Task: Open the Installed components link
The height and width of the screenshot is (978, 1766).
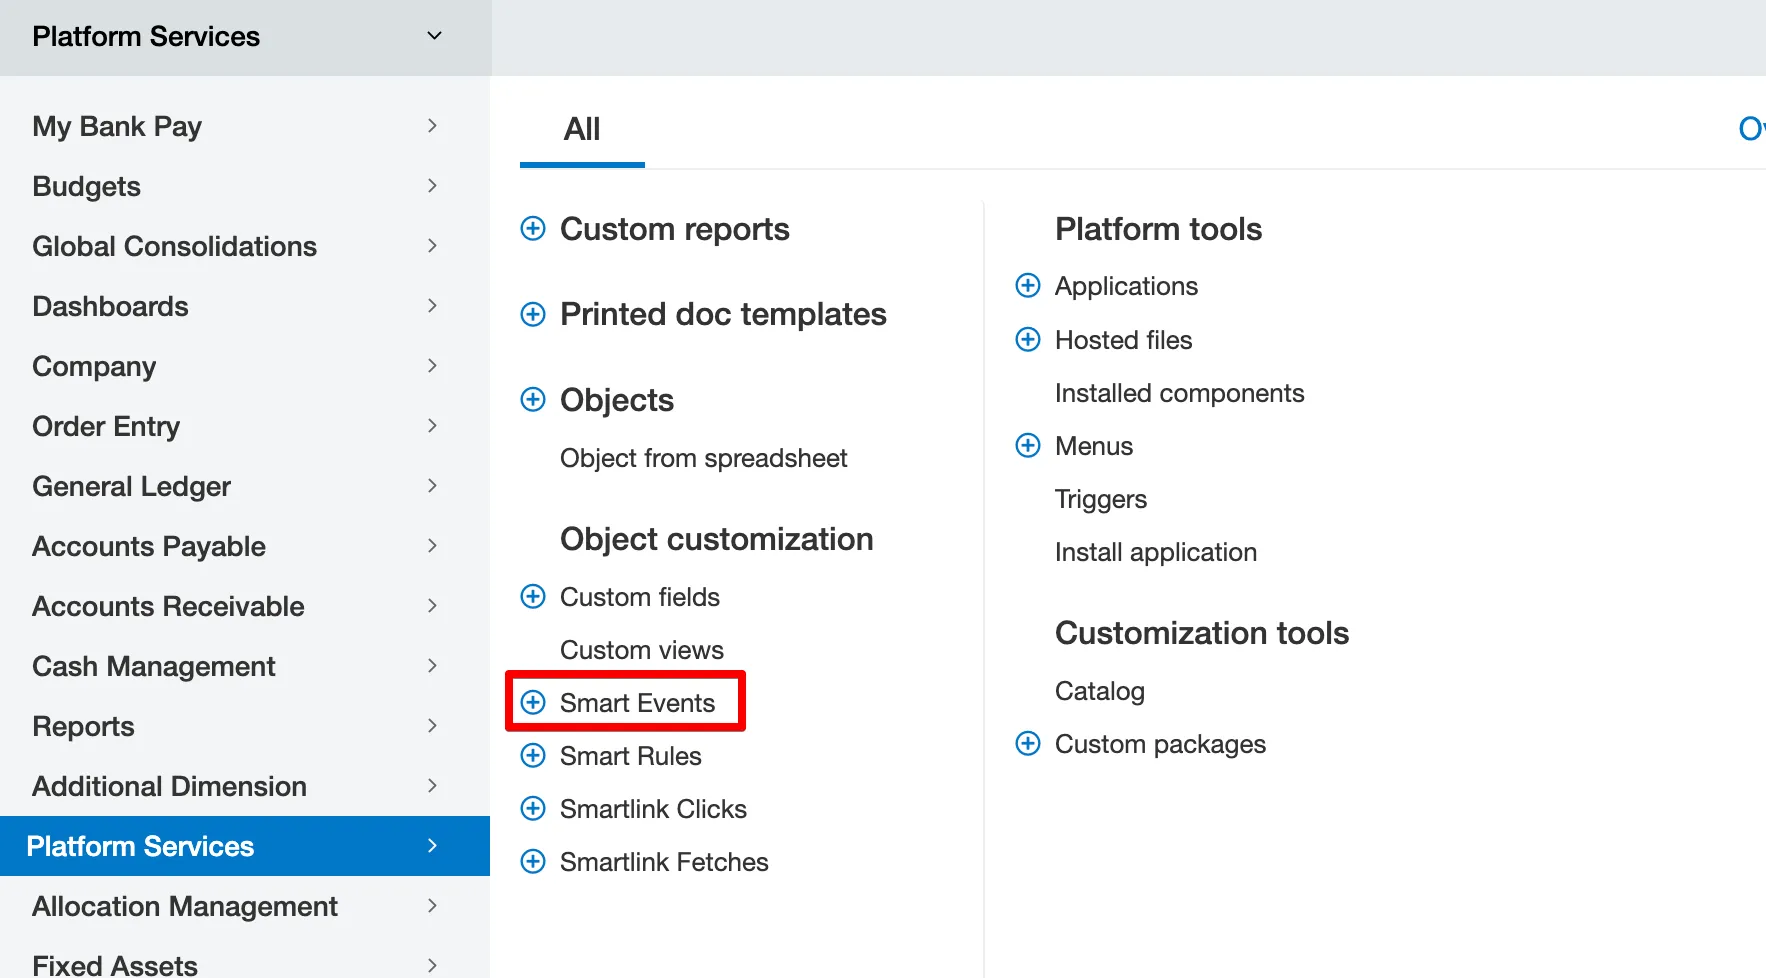Action: 1179,394
